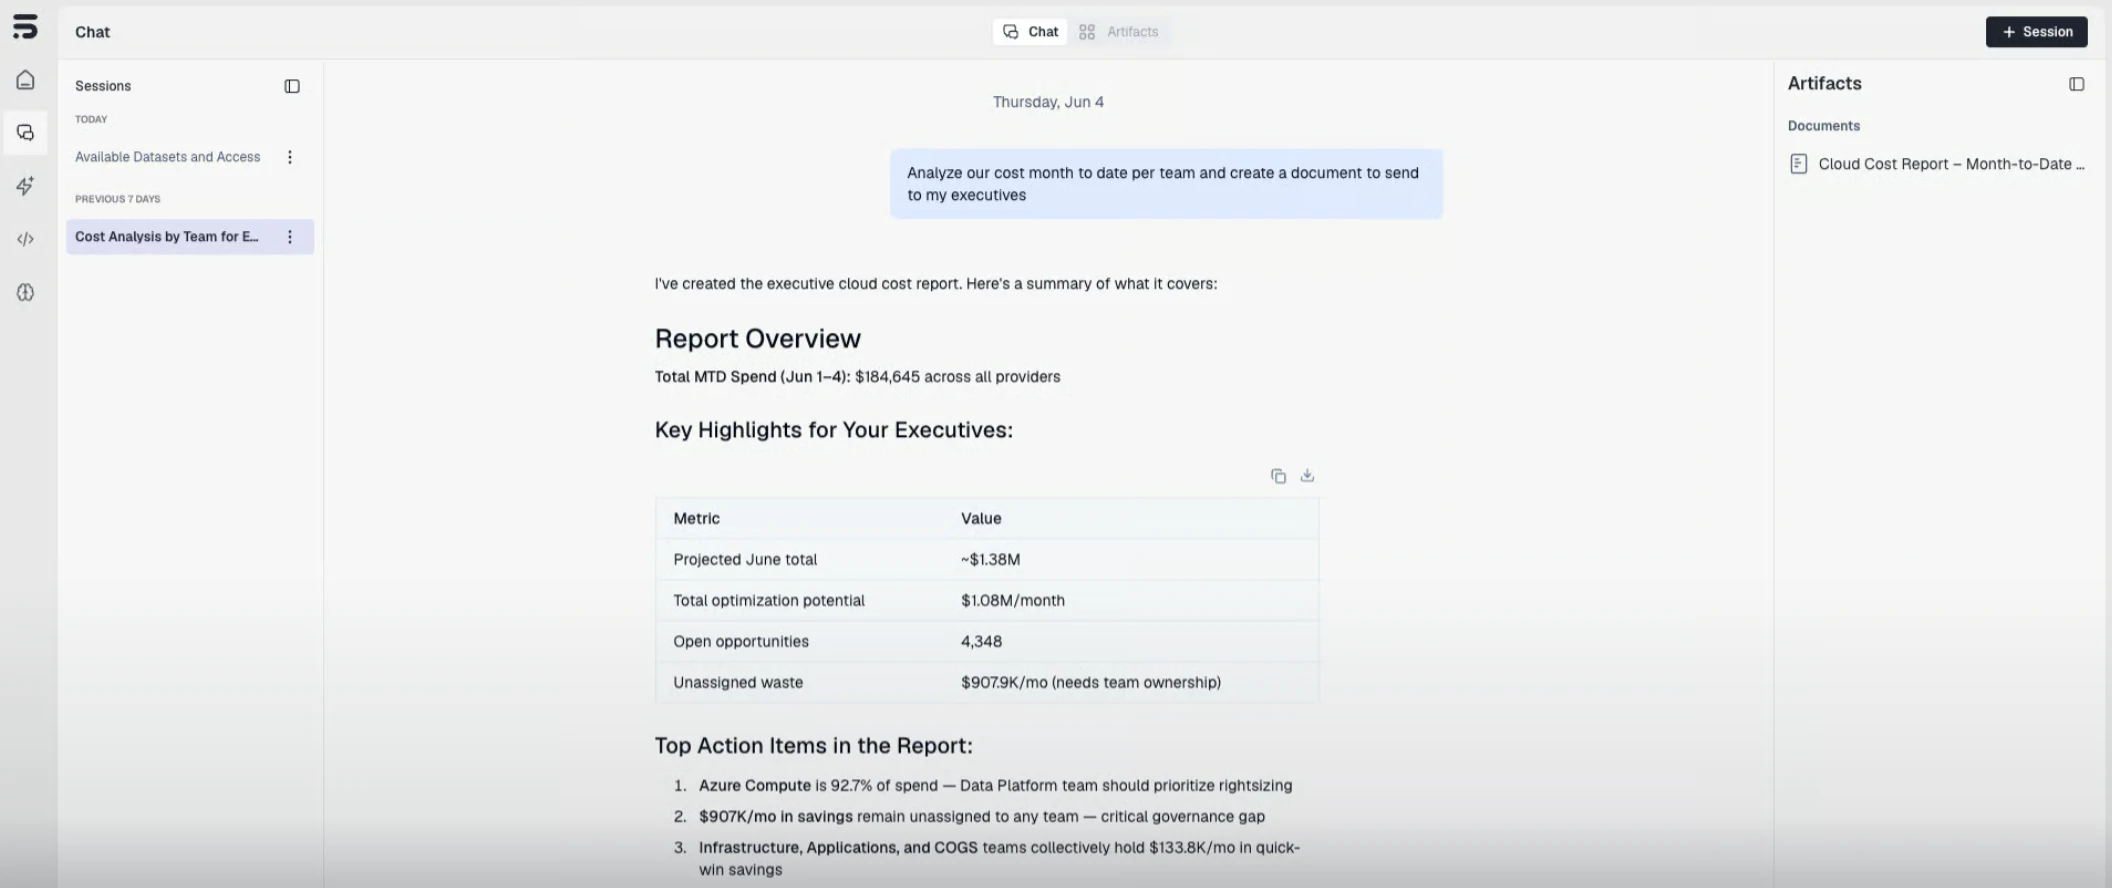Start a new session with the Session button

coord(2036,32)
